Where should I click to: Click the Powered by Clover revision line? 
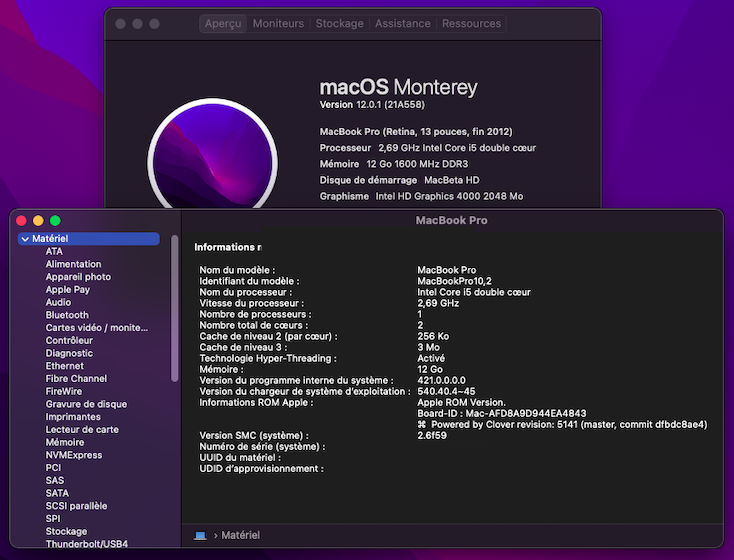click(x=562, y=424)
